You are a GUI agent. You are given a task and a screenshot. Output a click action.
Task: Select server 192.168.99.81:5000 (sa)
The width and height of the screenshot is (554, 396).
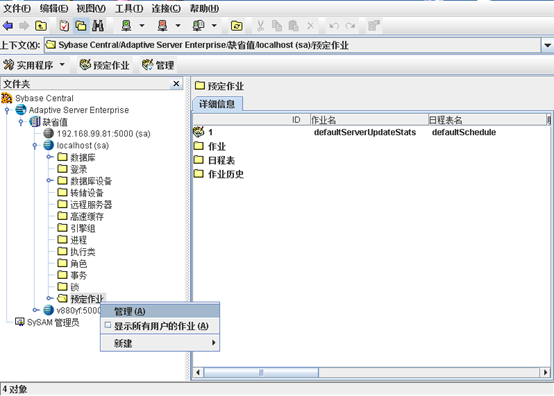click(x=104, y=134)
